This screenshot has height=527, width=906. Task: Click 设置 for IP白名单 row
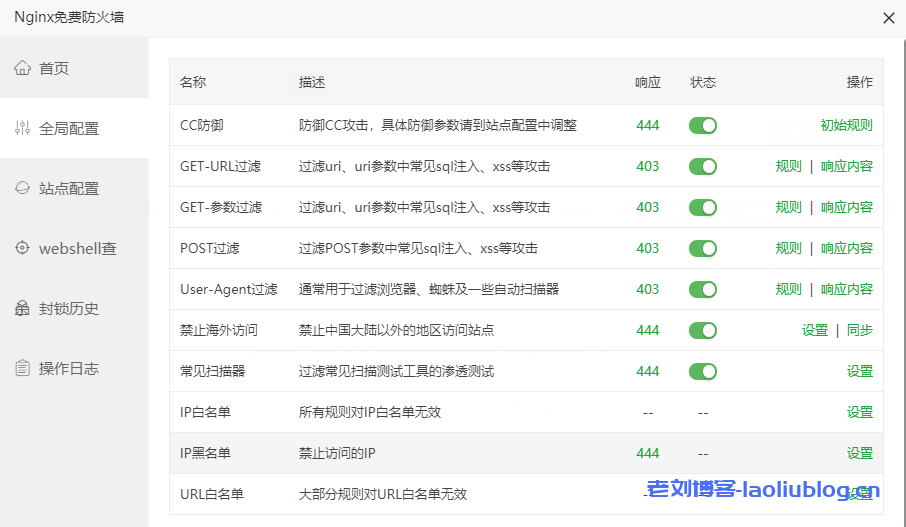[859, 412]
